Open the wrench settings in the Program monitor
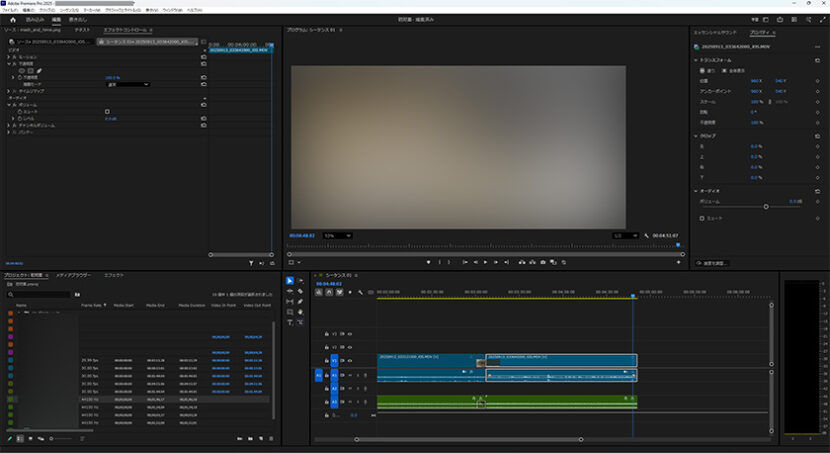This screenshot has width=830, height=453. tap(648, 236)
